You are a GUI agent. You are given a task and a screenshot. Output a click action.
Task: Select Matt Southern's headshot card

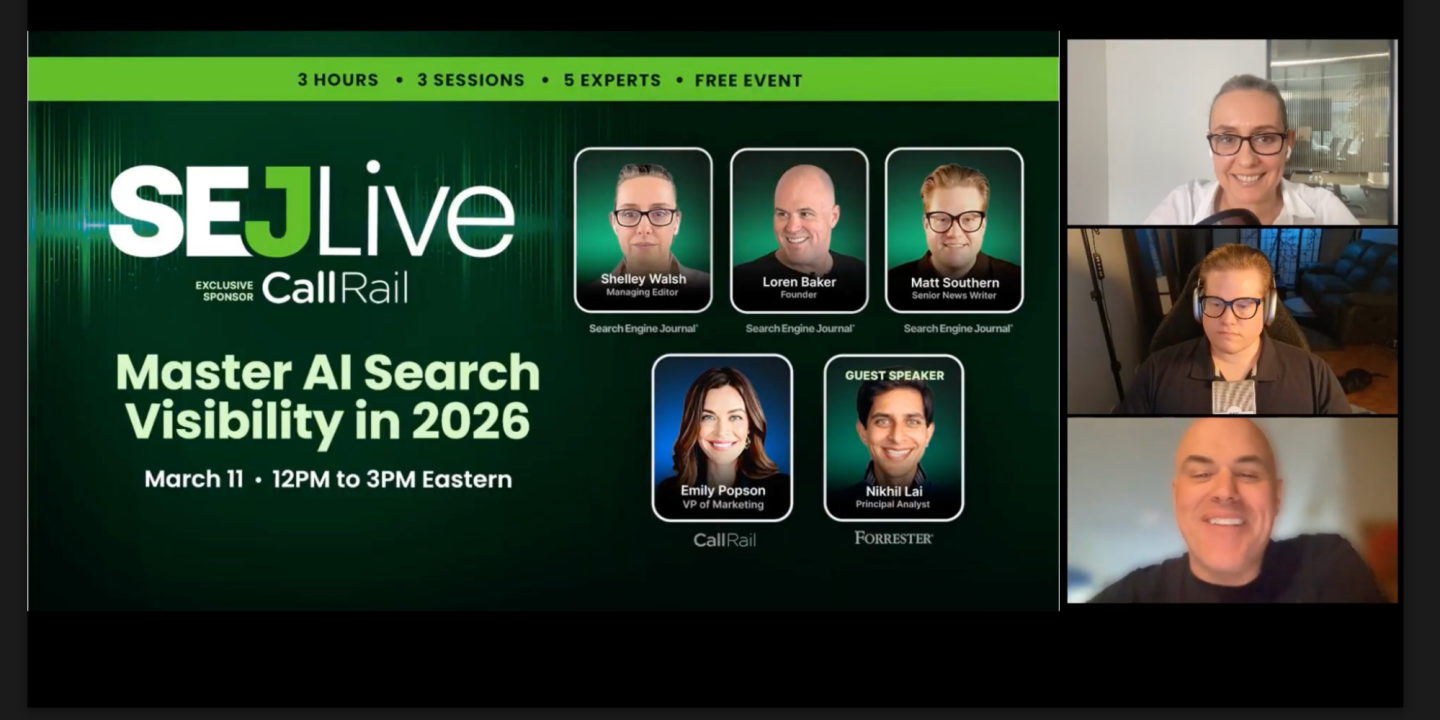(952, 228)
